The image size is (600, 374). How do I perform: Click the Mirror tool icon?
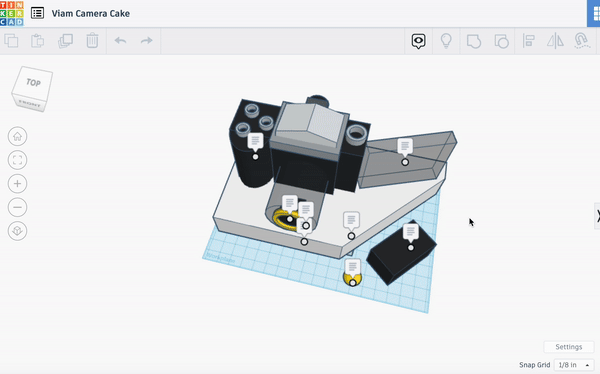click(x=555, y=41)
